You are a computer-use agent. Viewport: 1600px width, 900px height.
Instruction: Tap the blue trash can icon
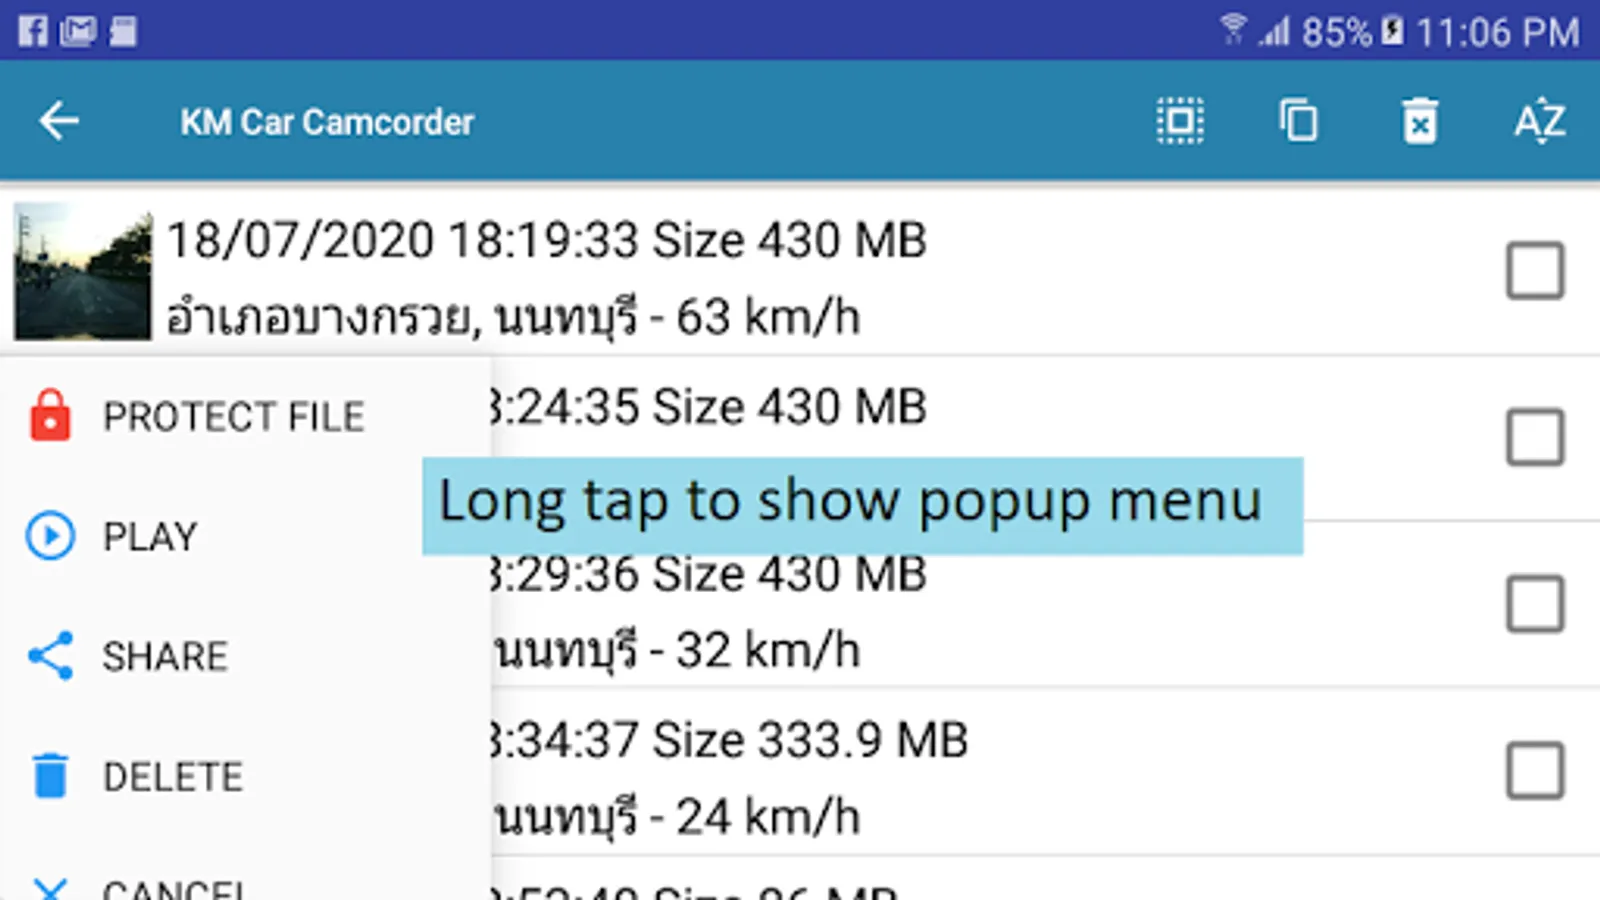pyautogui.click(x=50, y=776)
